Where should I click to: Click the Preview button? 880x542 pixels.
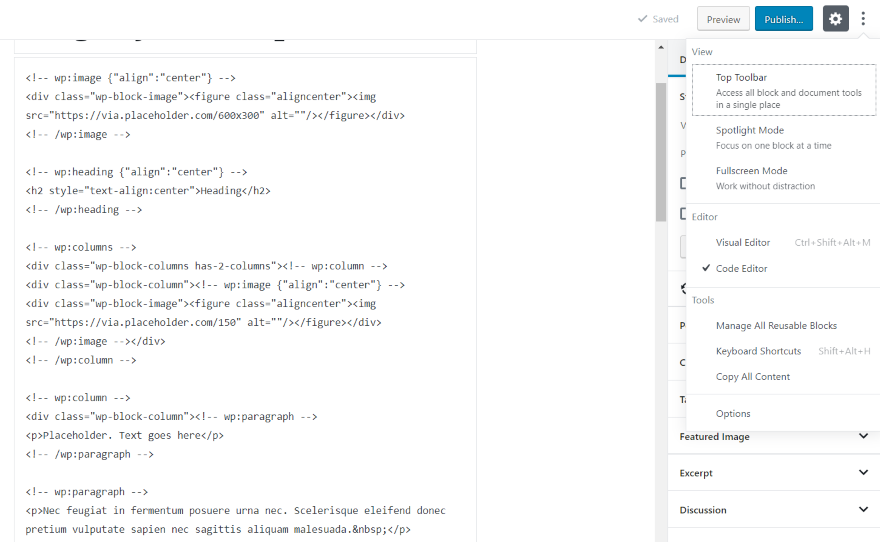pyautogui.click(x=723, y=19)
